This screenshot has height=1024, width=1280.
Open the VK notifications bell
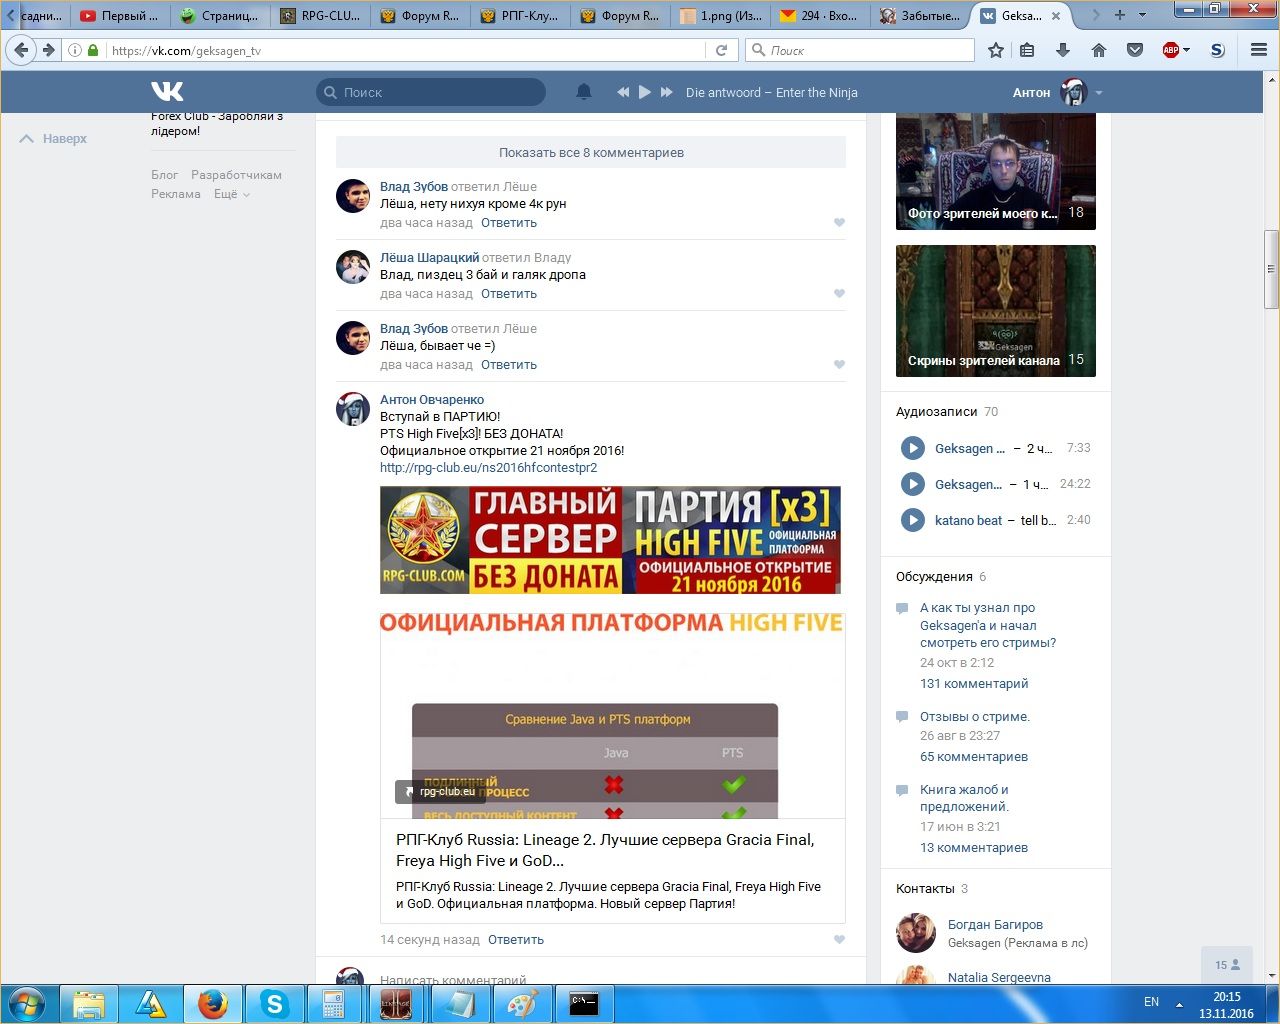584,92
